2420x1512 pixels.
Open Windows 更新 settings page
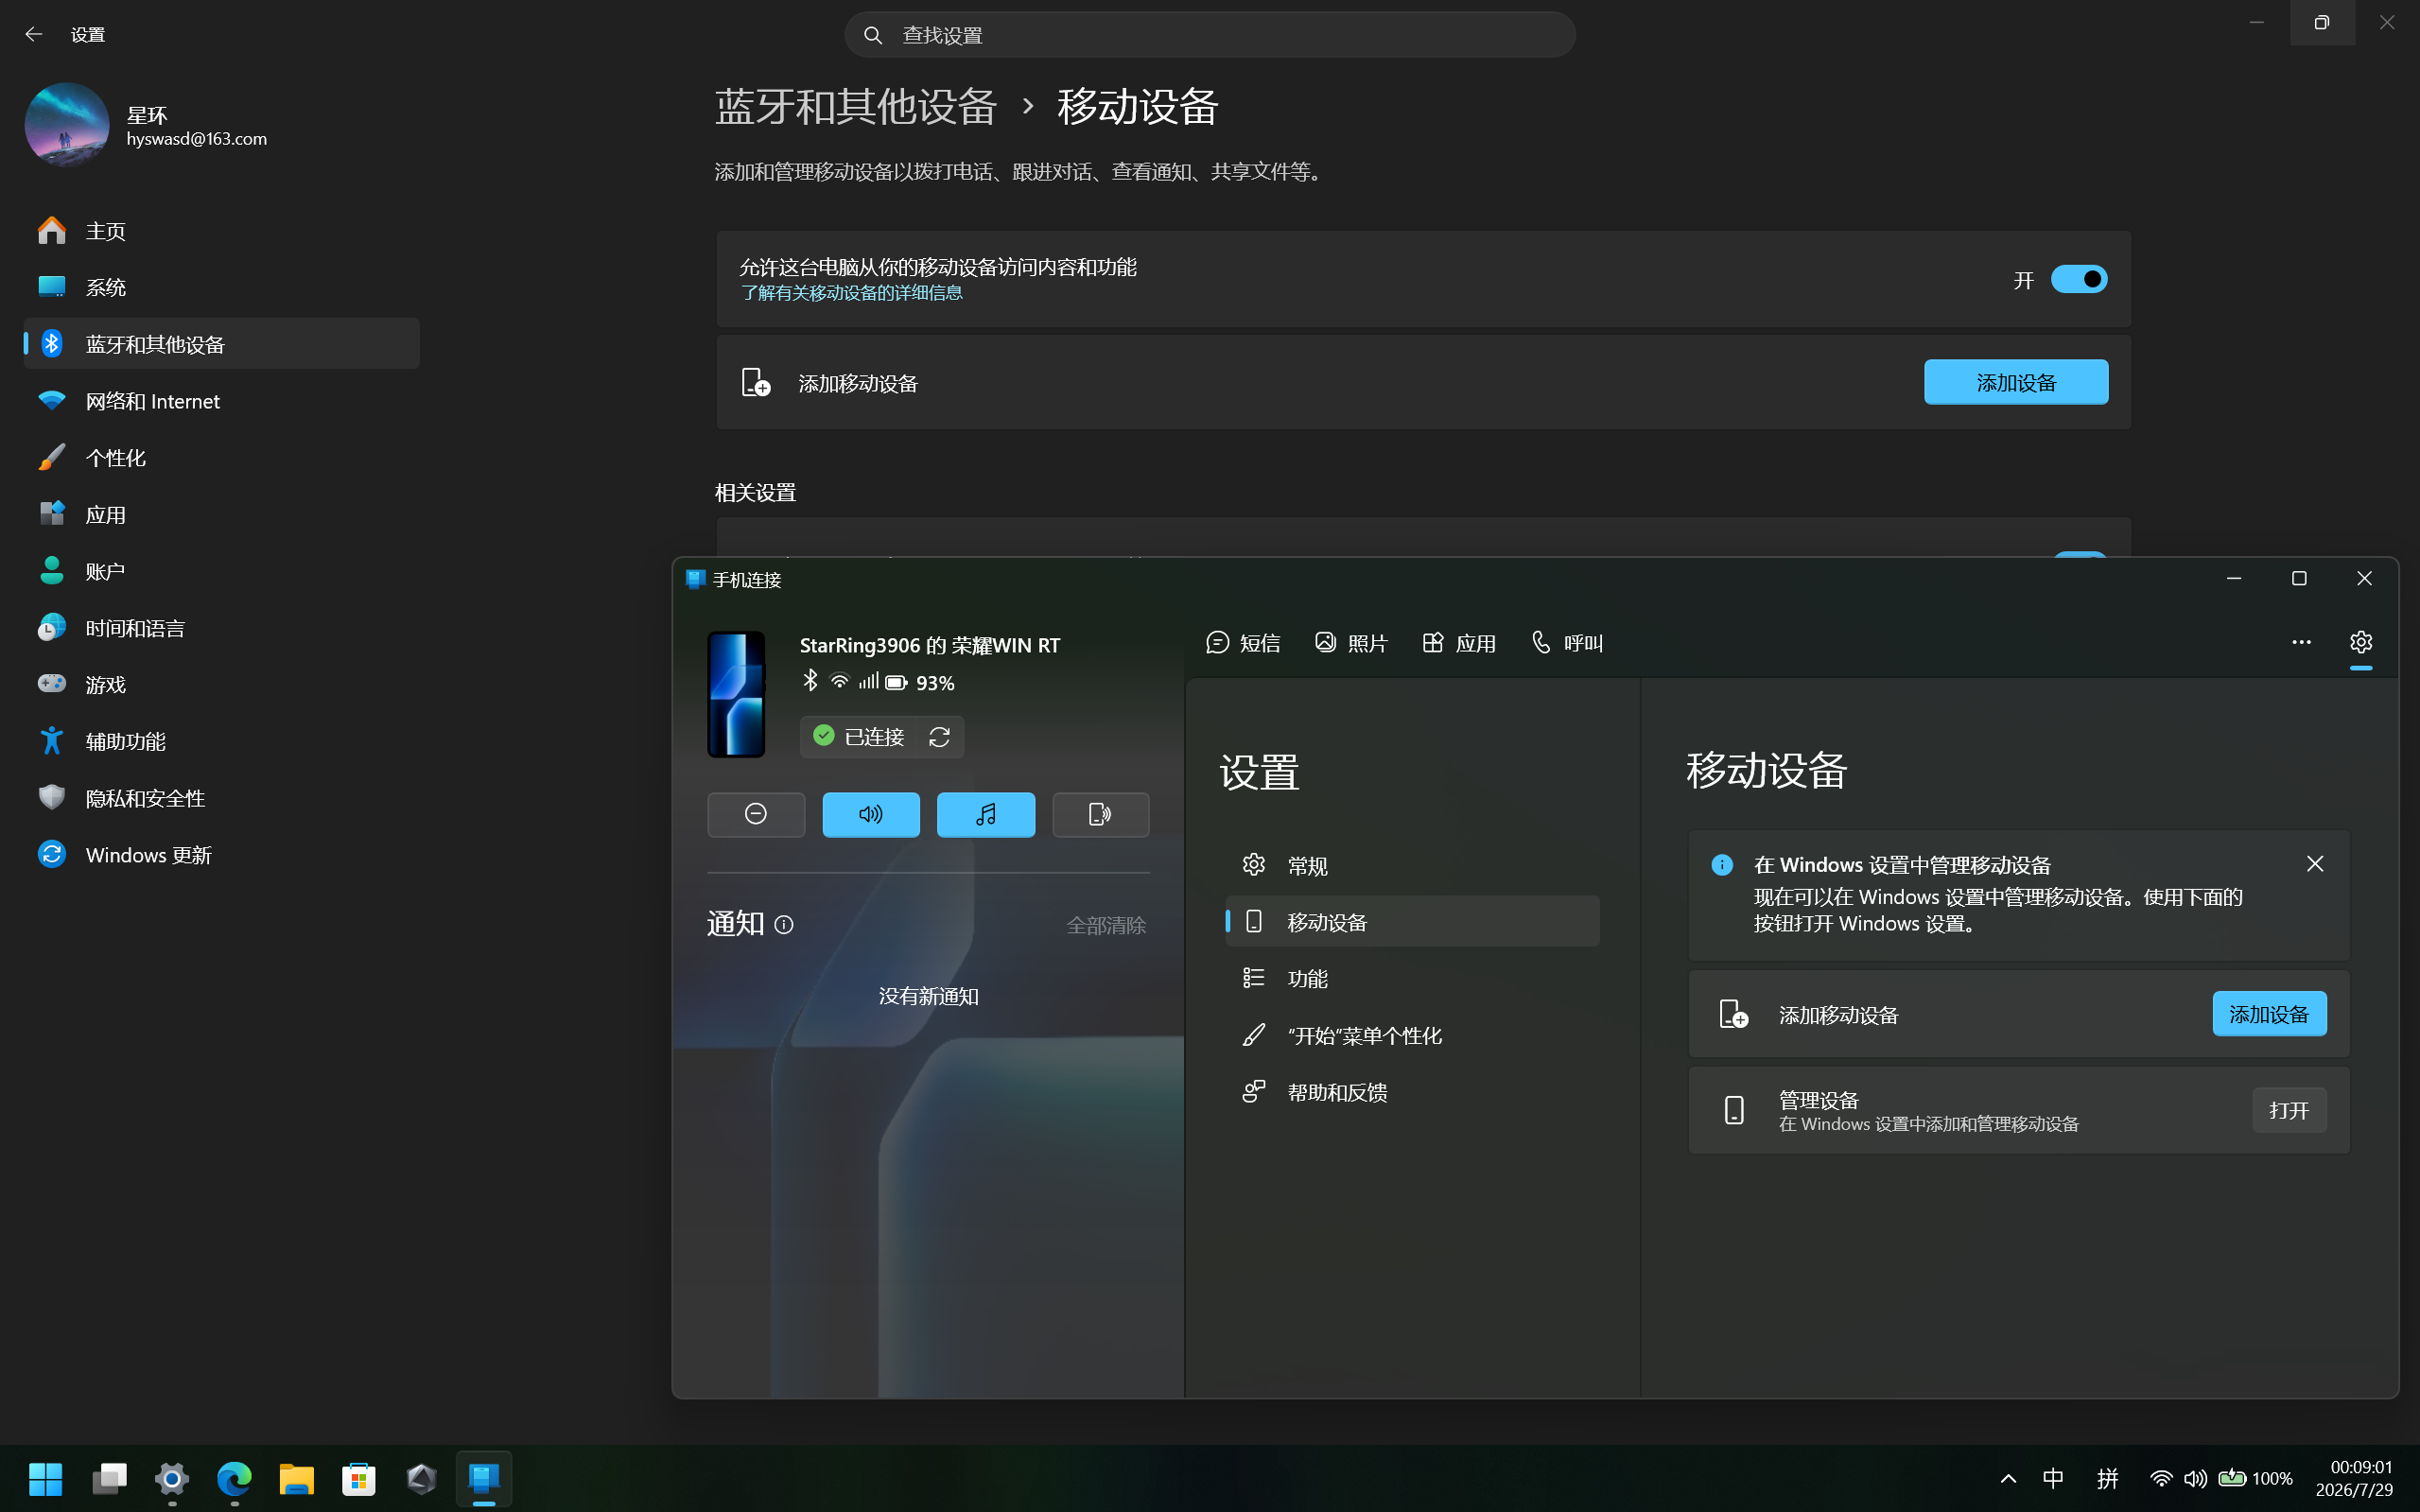click(221, 855)
